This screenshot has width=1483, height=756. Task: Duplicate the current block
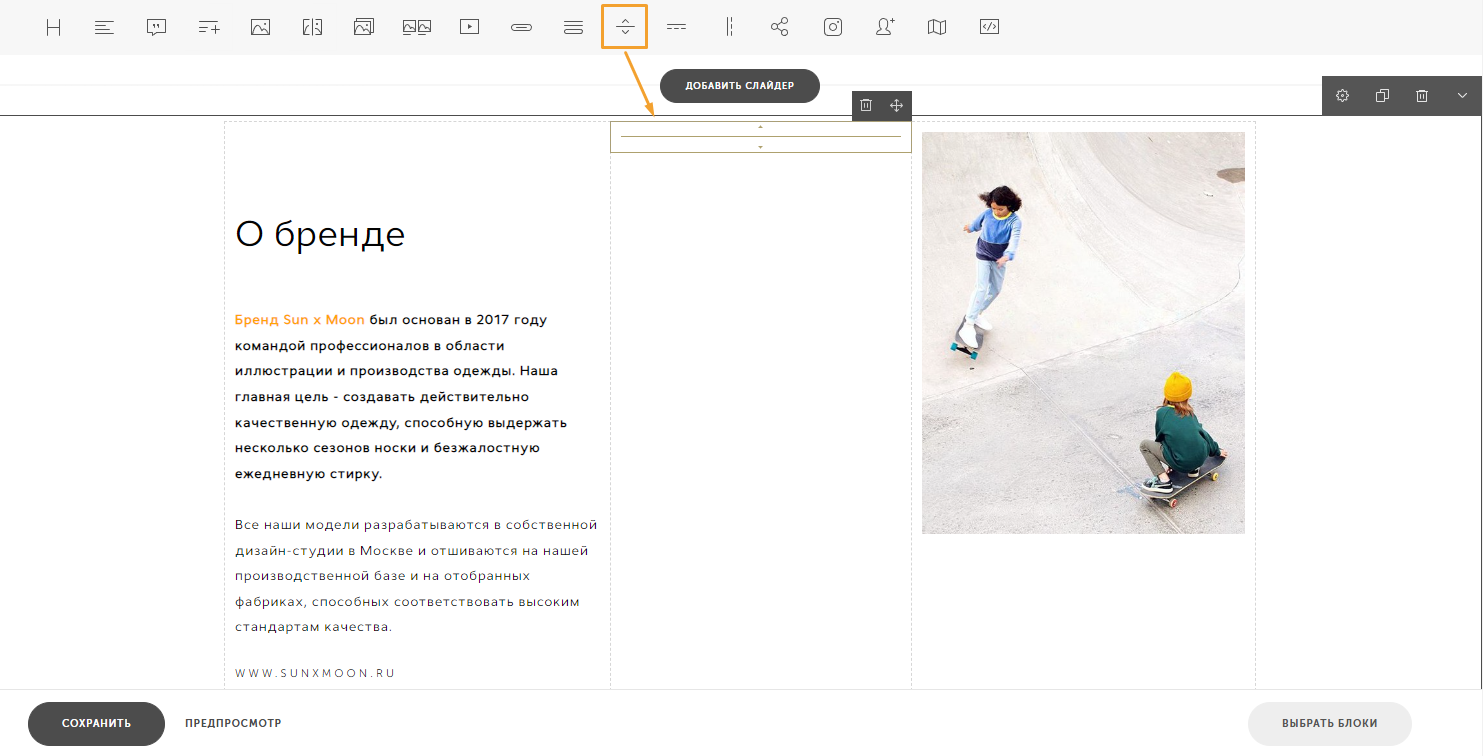[1382, 96]
